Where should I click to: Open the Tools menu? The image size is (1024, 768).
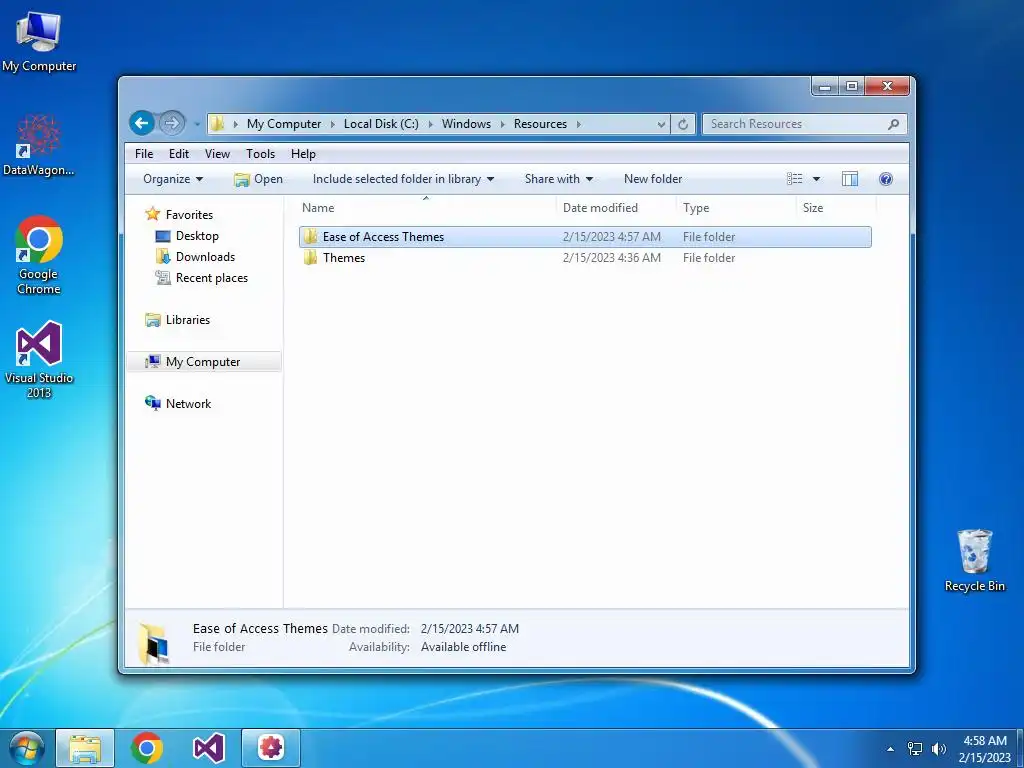tap(260, 153)
